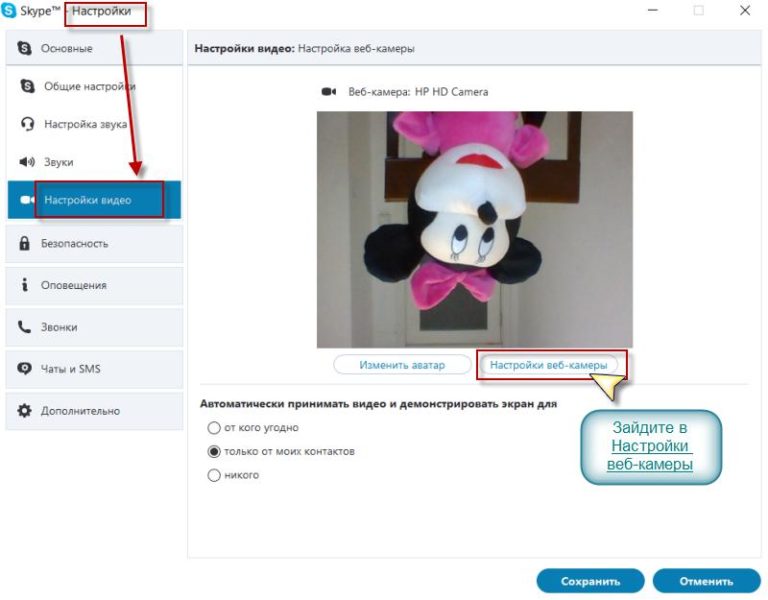The width and height of the screenshot is (768, 600).
Task: Click the 'Веб-камера: HP HD Camera' text
Action: [x=418, y=92]
